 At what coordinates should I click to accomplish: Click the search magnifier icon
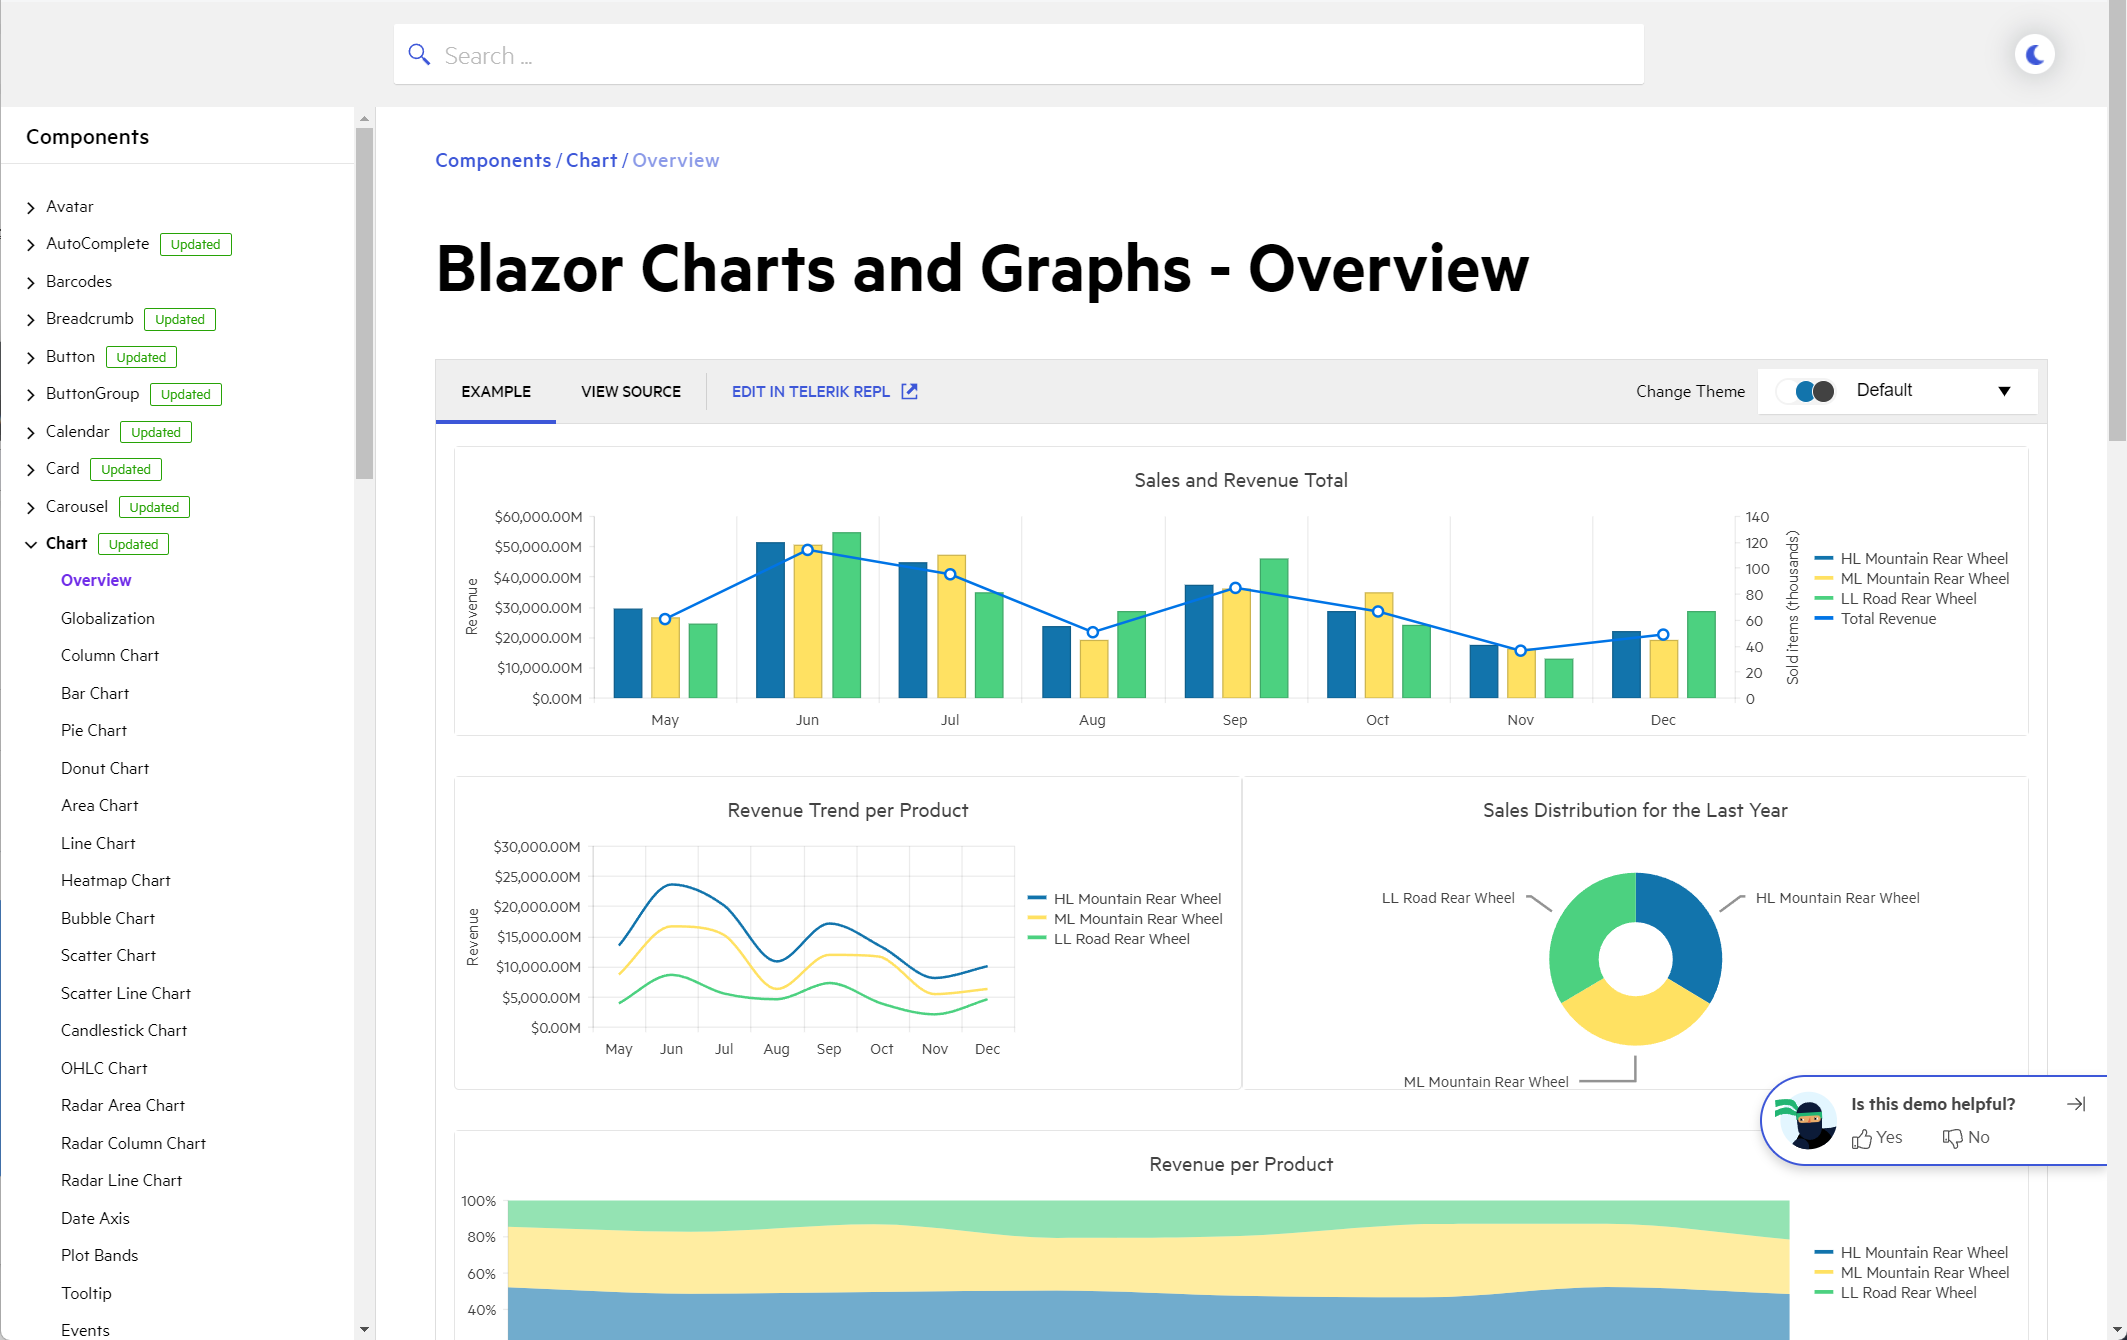tap(419, 55)
